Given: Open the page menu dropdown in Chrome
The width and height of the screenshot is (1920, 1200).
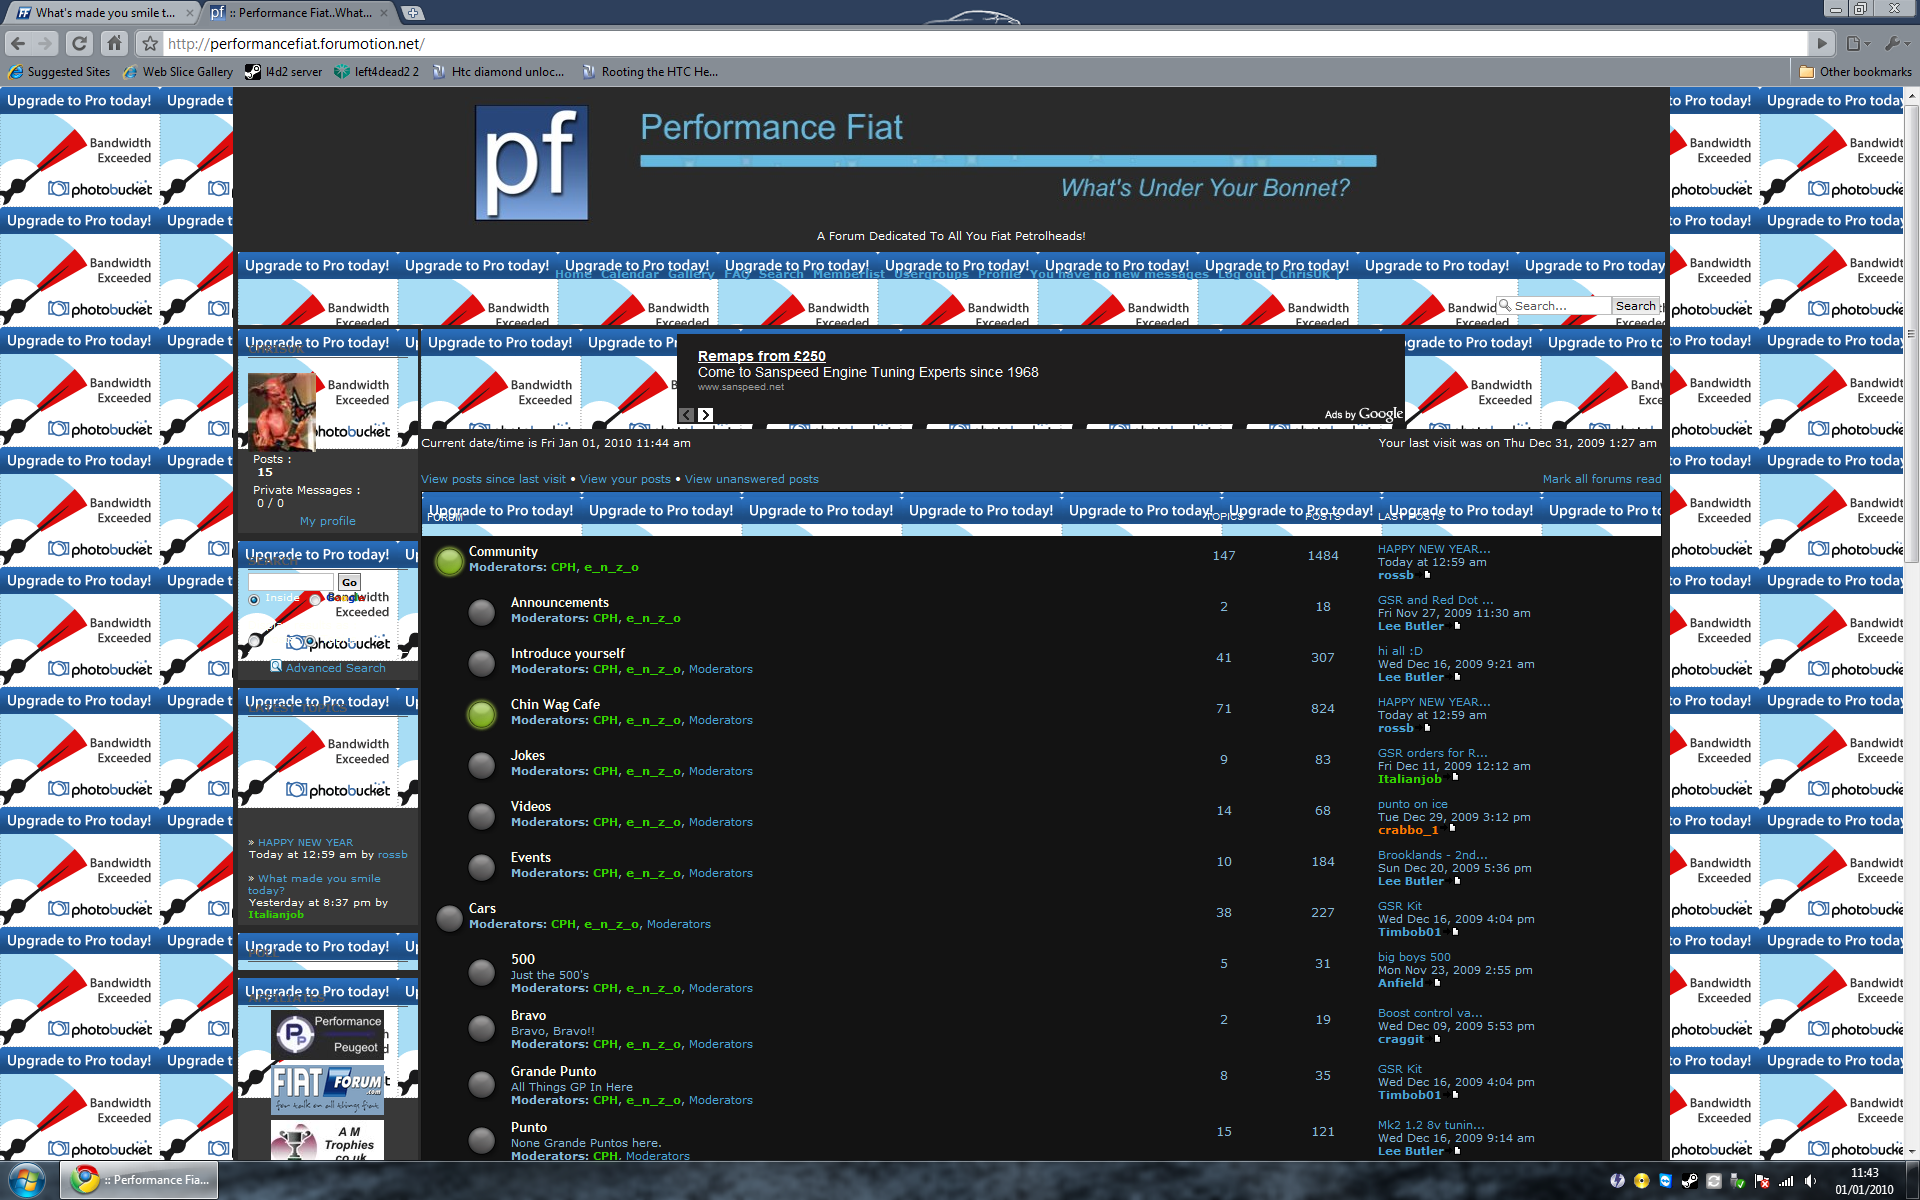Looking at the screenshot, I should pos(1857,43).
